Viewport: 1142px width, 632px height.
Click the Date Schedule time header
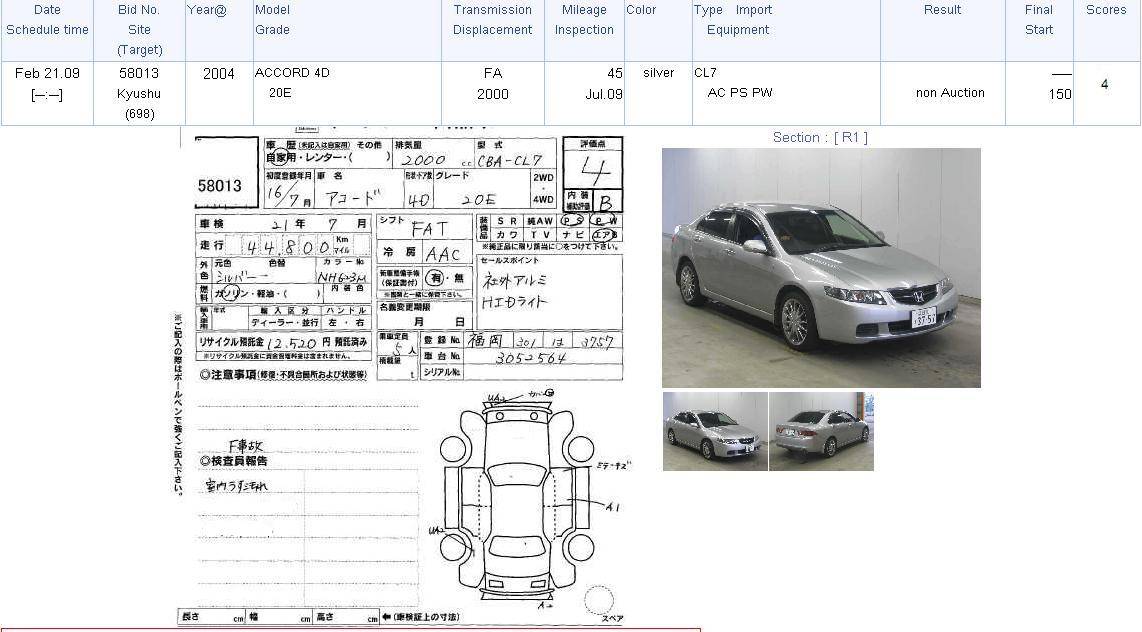(x=47, y=20)
